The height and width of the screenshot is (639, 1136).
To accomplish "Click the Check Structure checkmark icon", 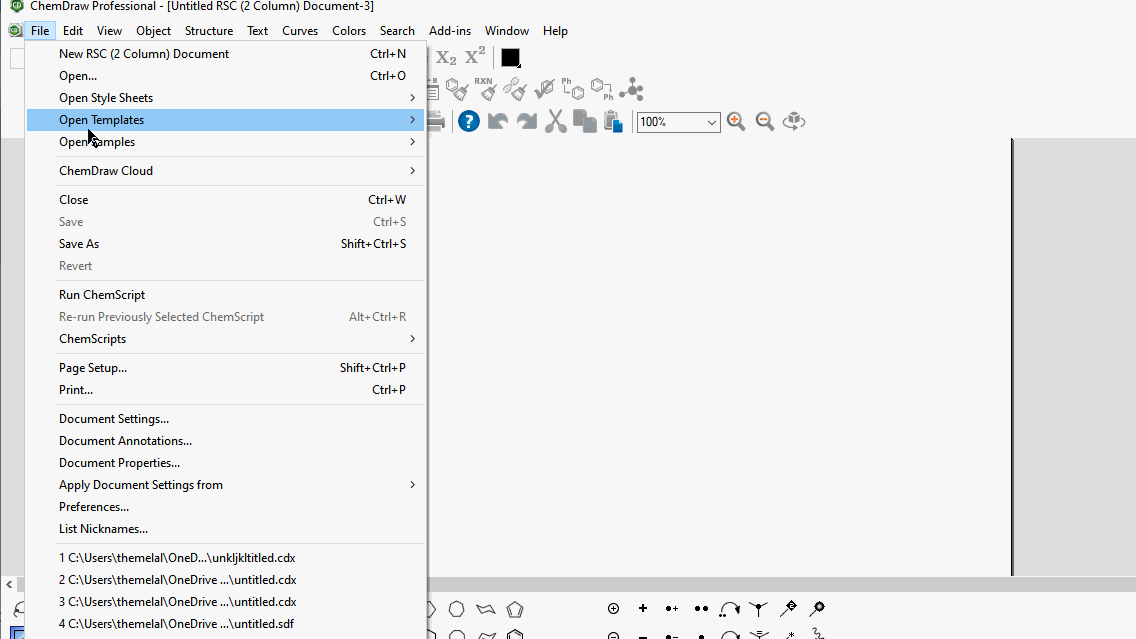I will click(544, 89).
